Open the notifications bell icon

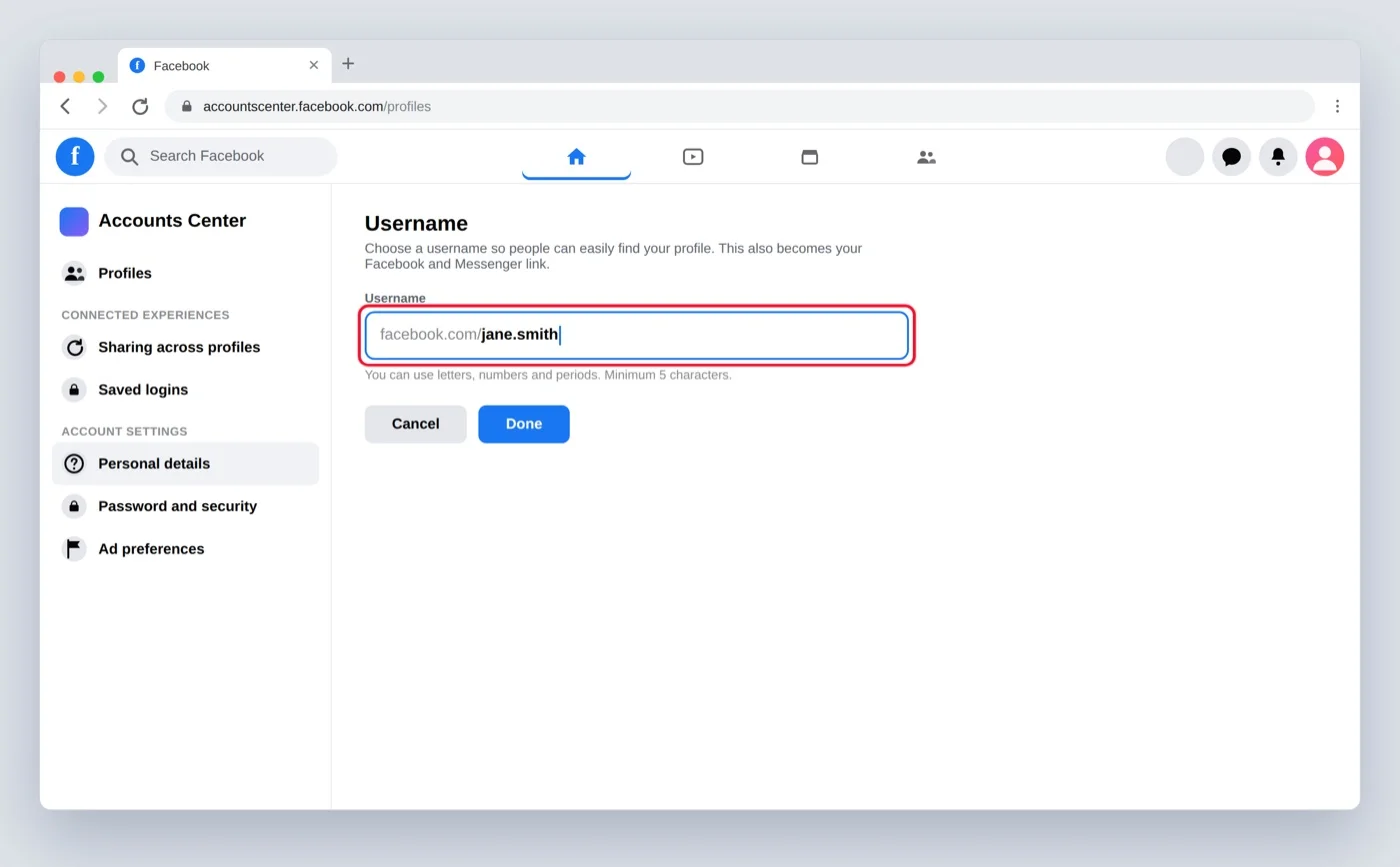(x=1278, y=156)
